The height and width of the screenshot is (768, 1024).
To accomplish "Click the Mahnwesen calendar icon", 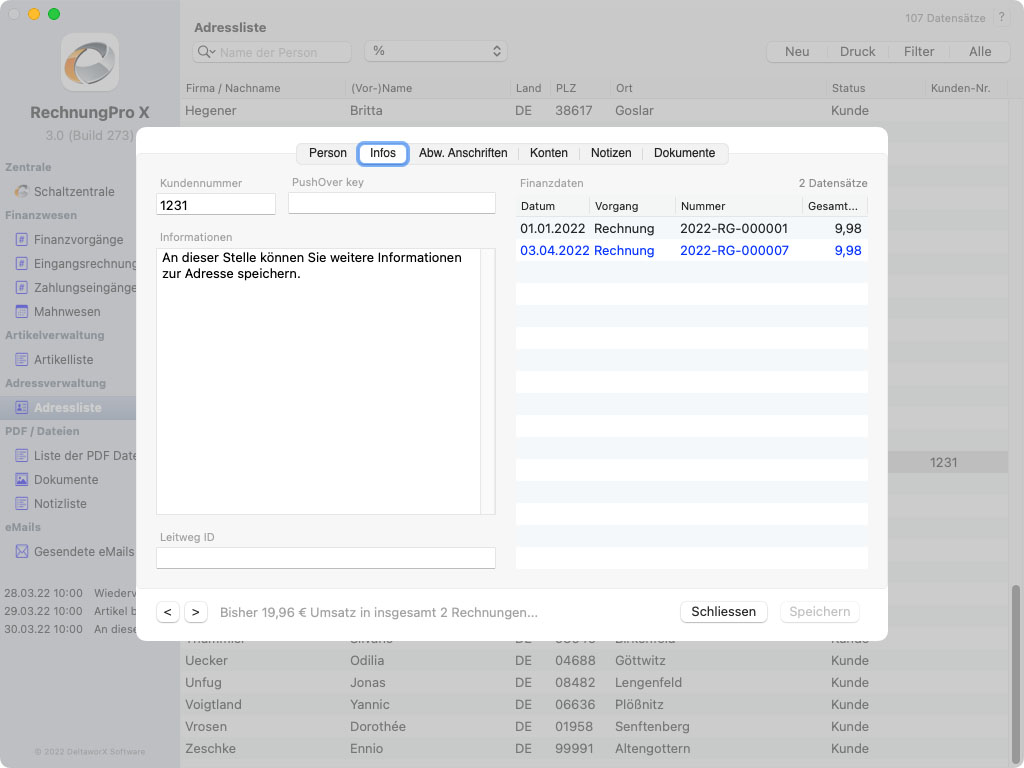I will (x=21, y=311).
